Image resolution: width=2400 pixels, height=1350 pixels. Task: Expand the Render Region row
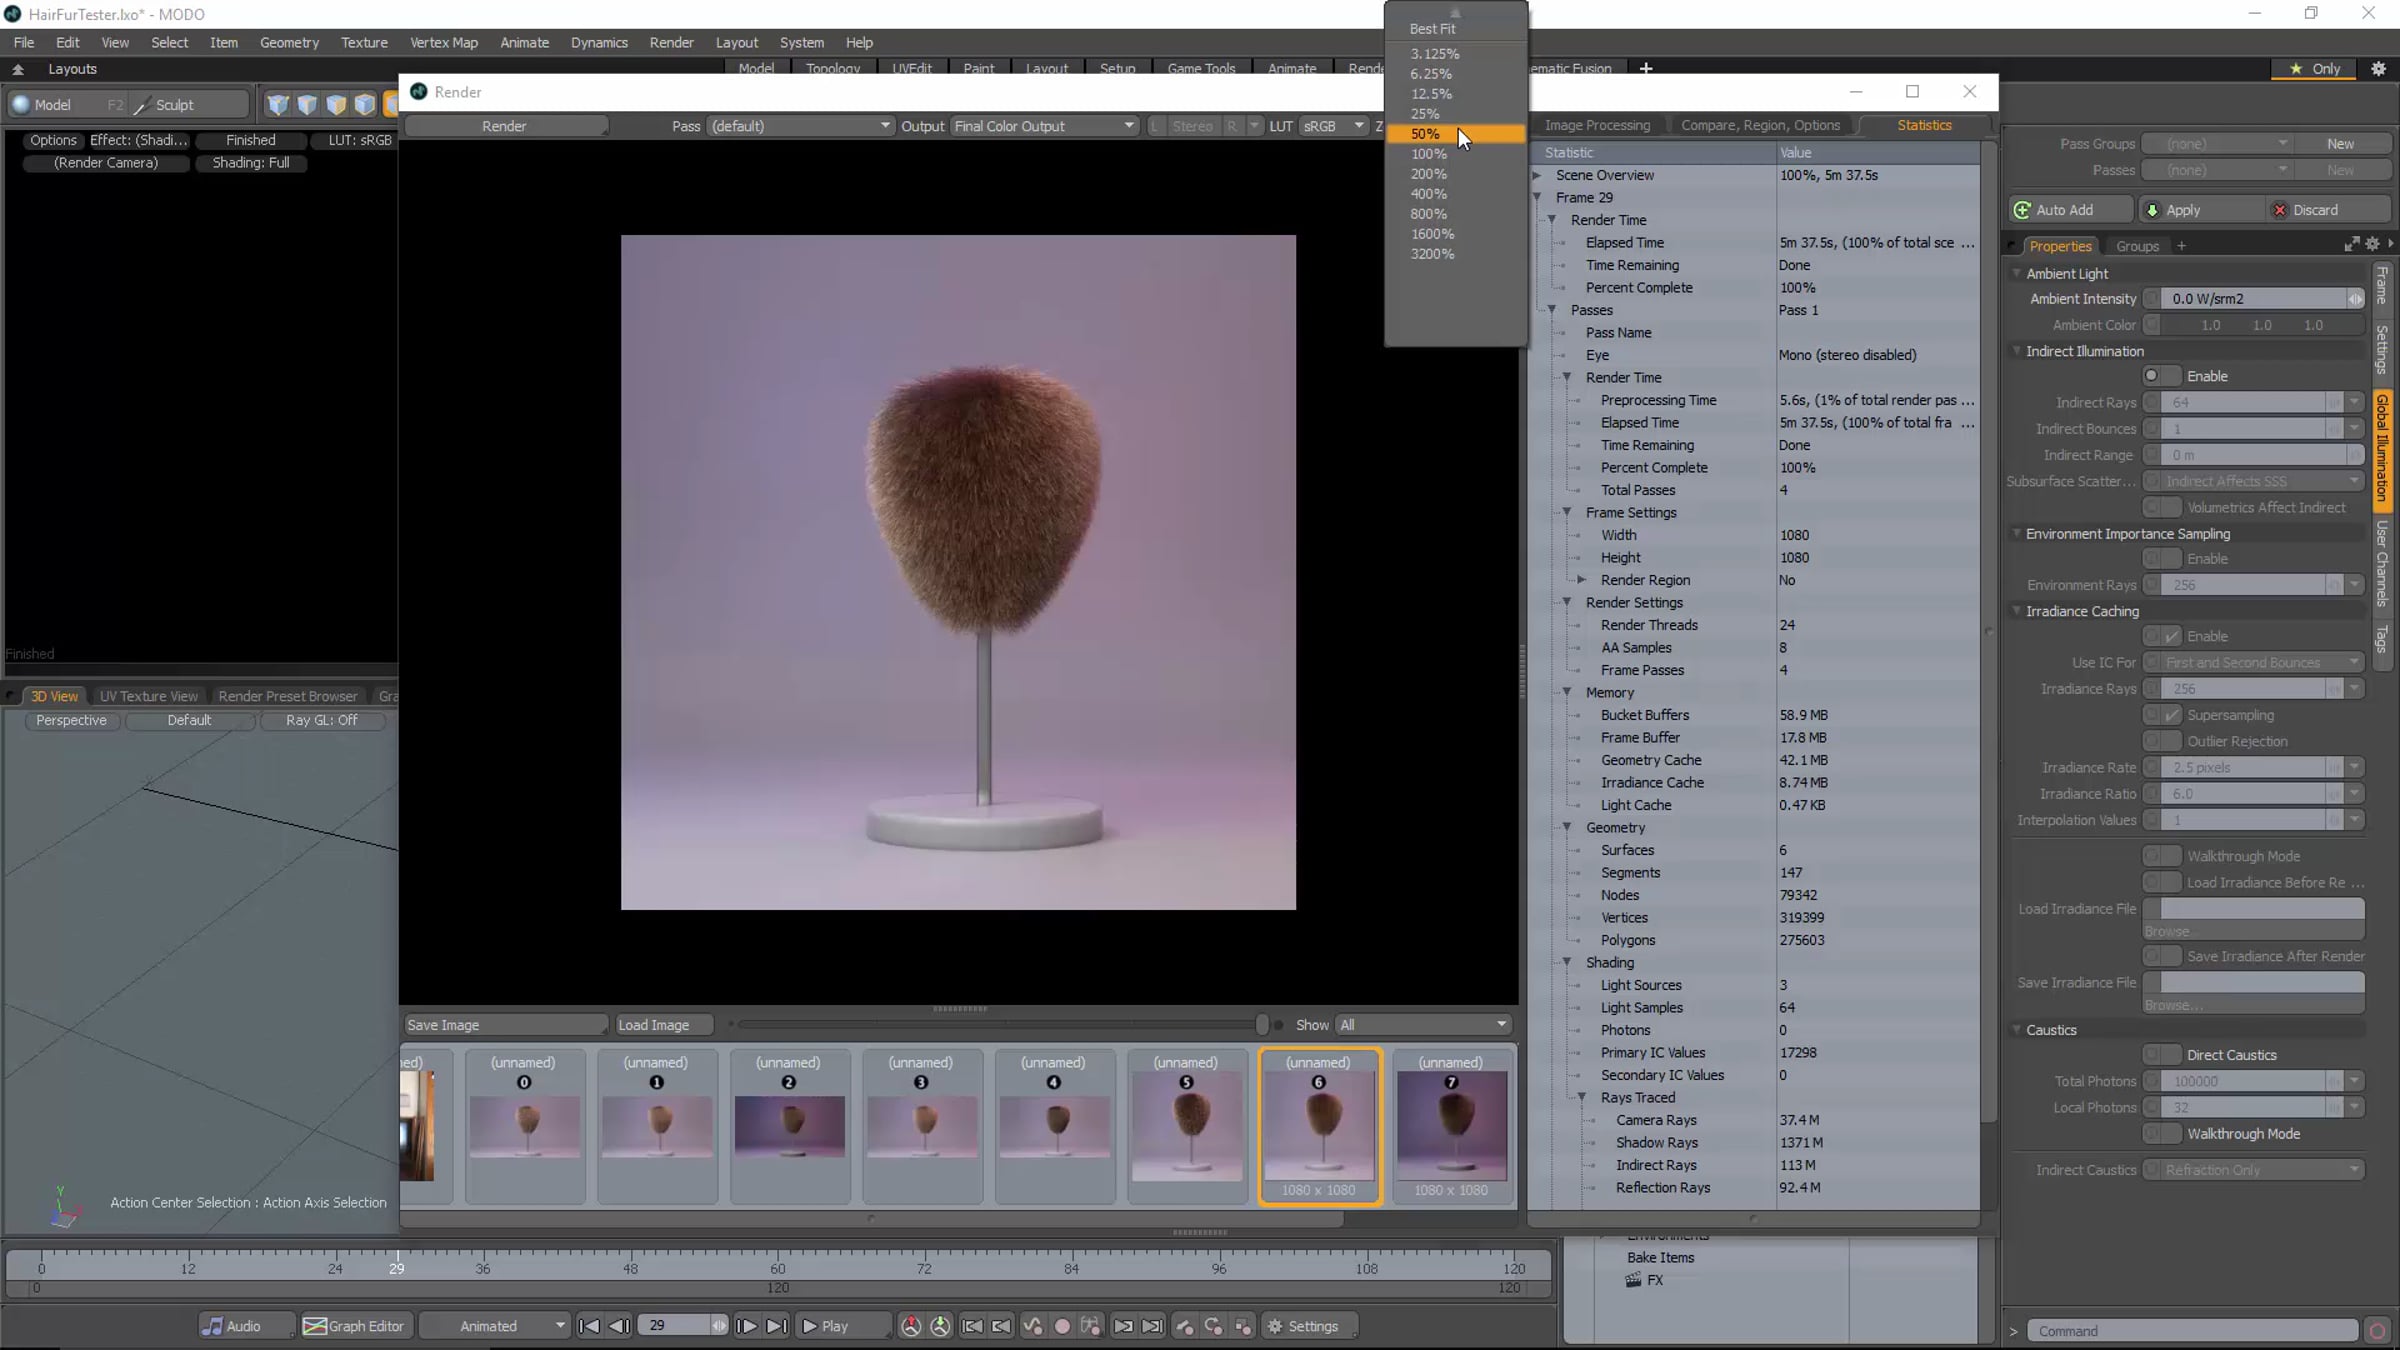click(1582, 580)
